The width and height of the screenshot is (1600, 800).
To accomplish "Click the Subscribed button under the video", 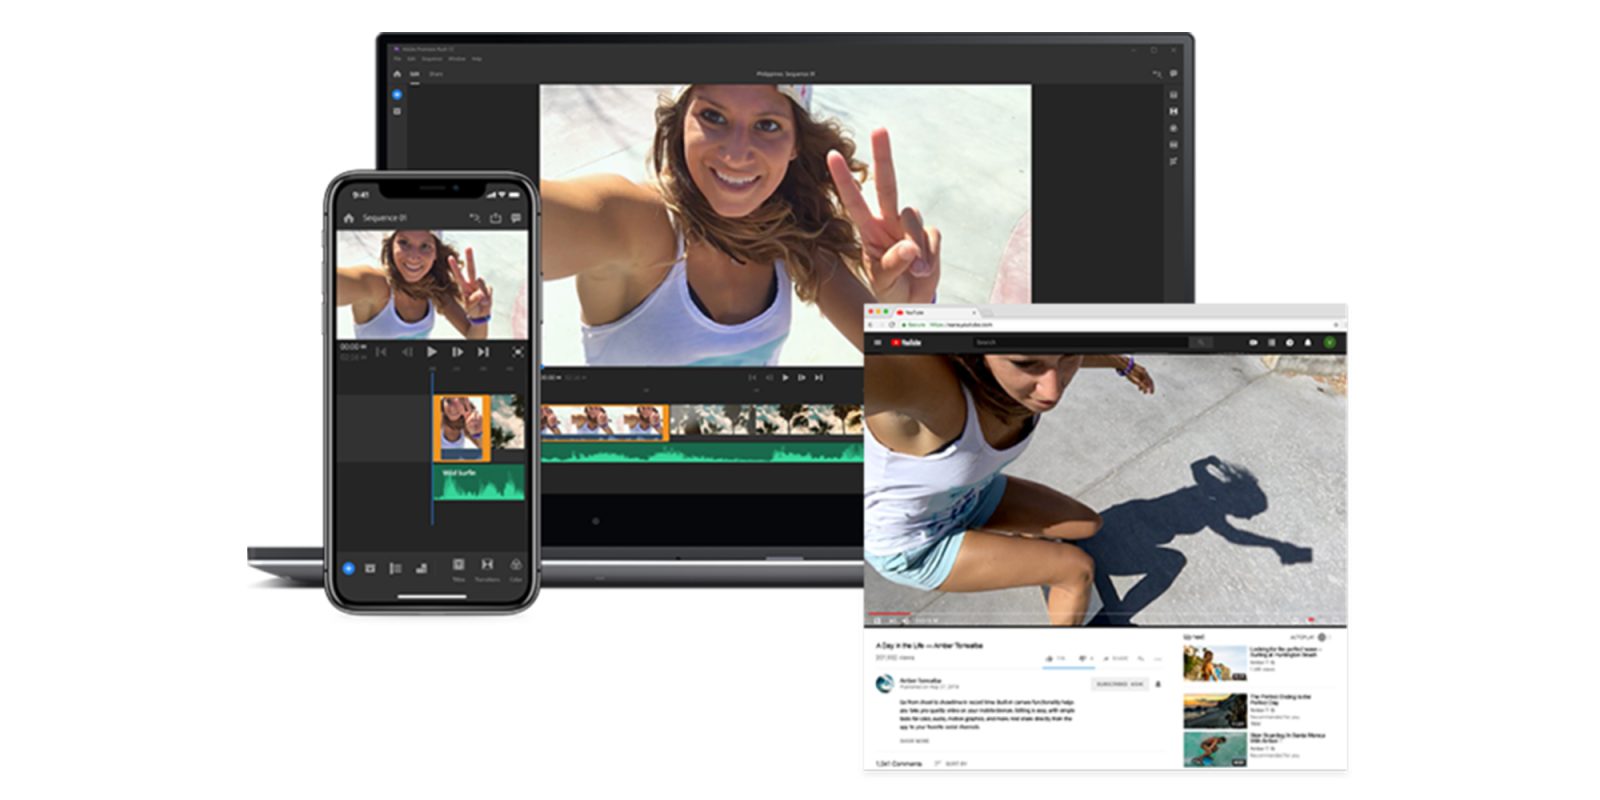I will [1119, 684].
